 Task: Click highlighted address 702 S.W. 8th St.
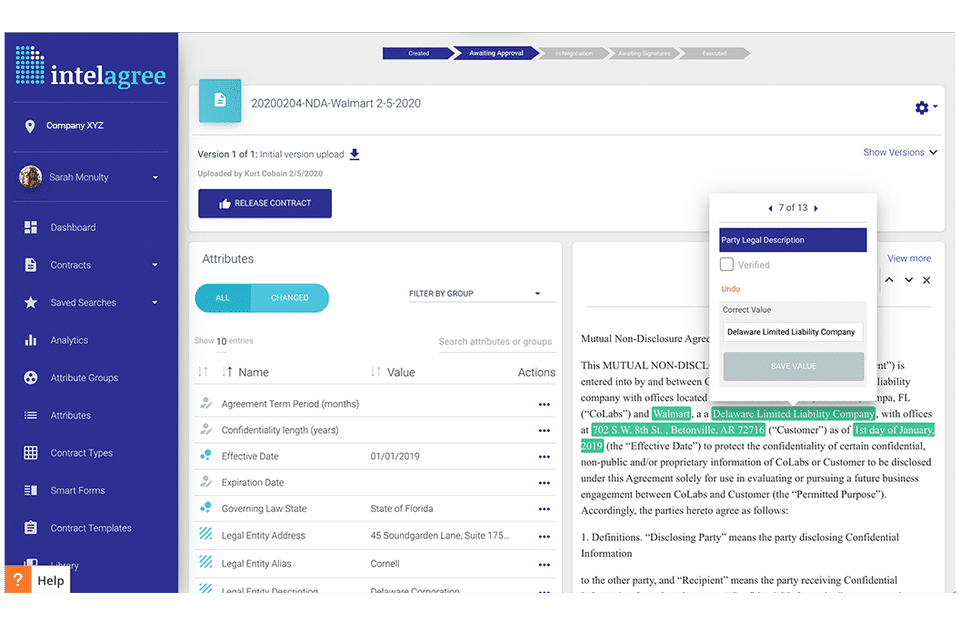[x=678, y=430]
